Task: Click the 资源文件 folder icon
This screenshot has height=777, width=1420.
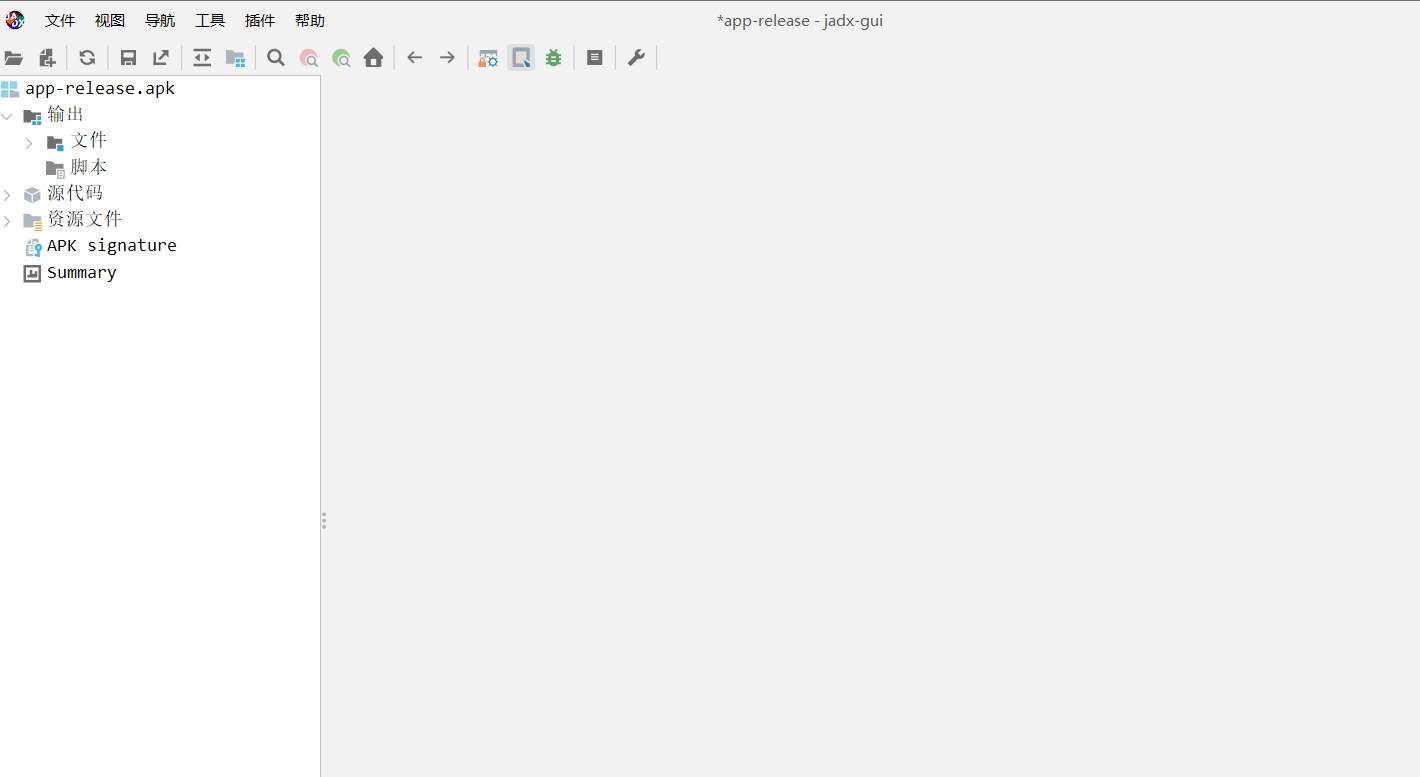Action: pos(33,221)
